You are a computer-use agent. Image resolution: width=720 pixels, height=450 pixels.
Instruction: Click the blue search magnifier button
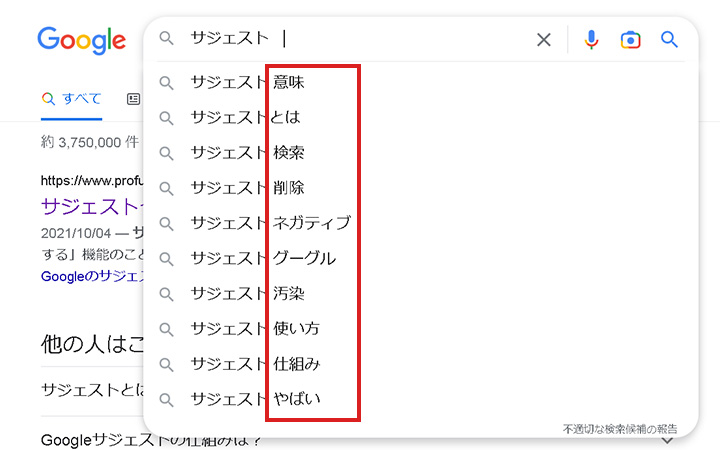coord(669,39)
